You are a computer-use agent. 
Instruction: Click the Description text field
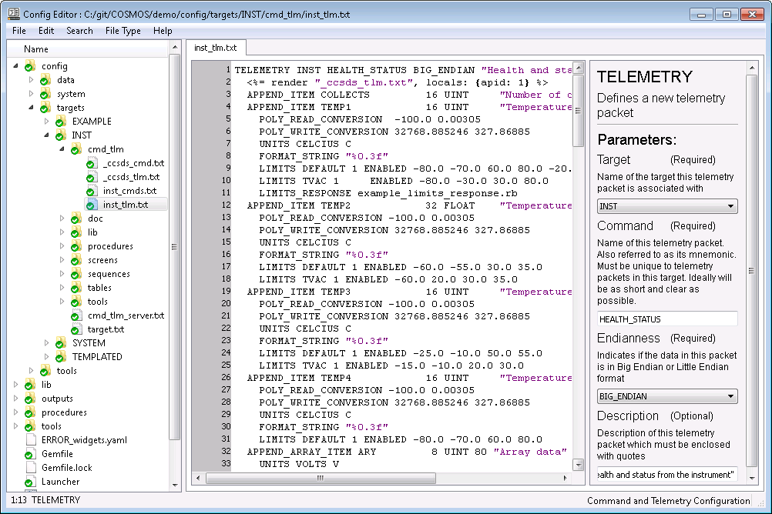[667, 474]
